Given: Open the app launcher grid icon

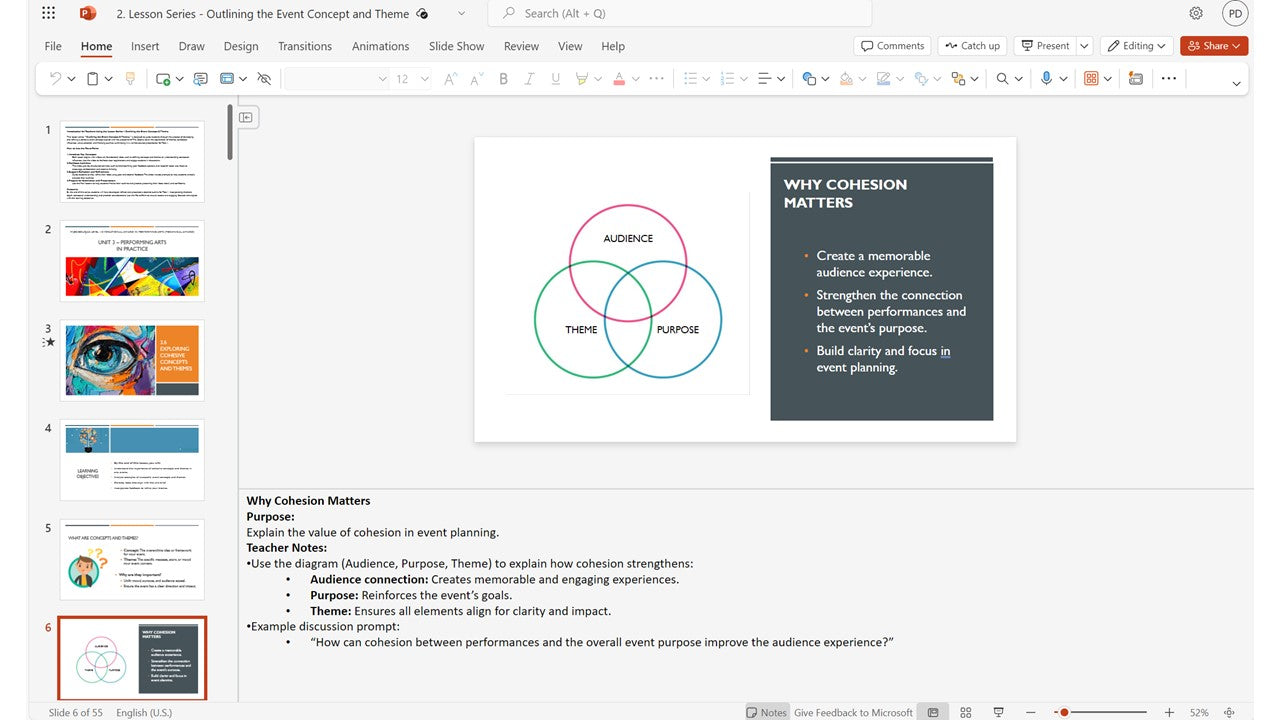Looking at the screenshot, I should (50, 14).
